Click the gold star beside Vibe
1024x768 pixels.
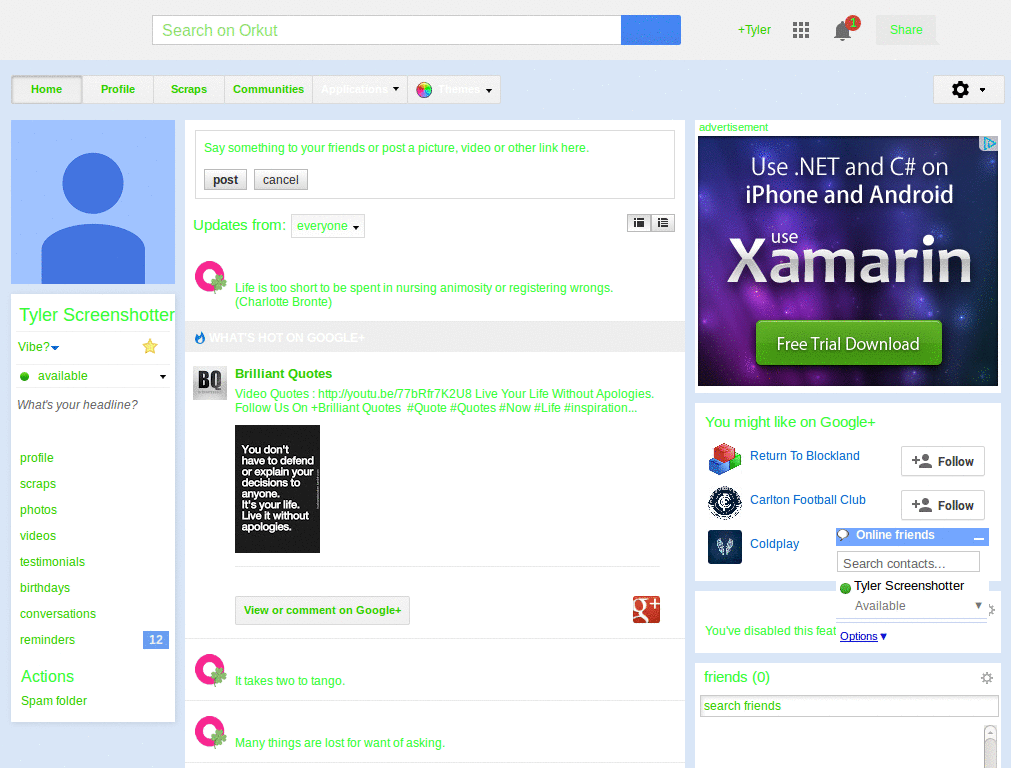point(150,346)
